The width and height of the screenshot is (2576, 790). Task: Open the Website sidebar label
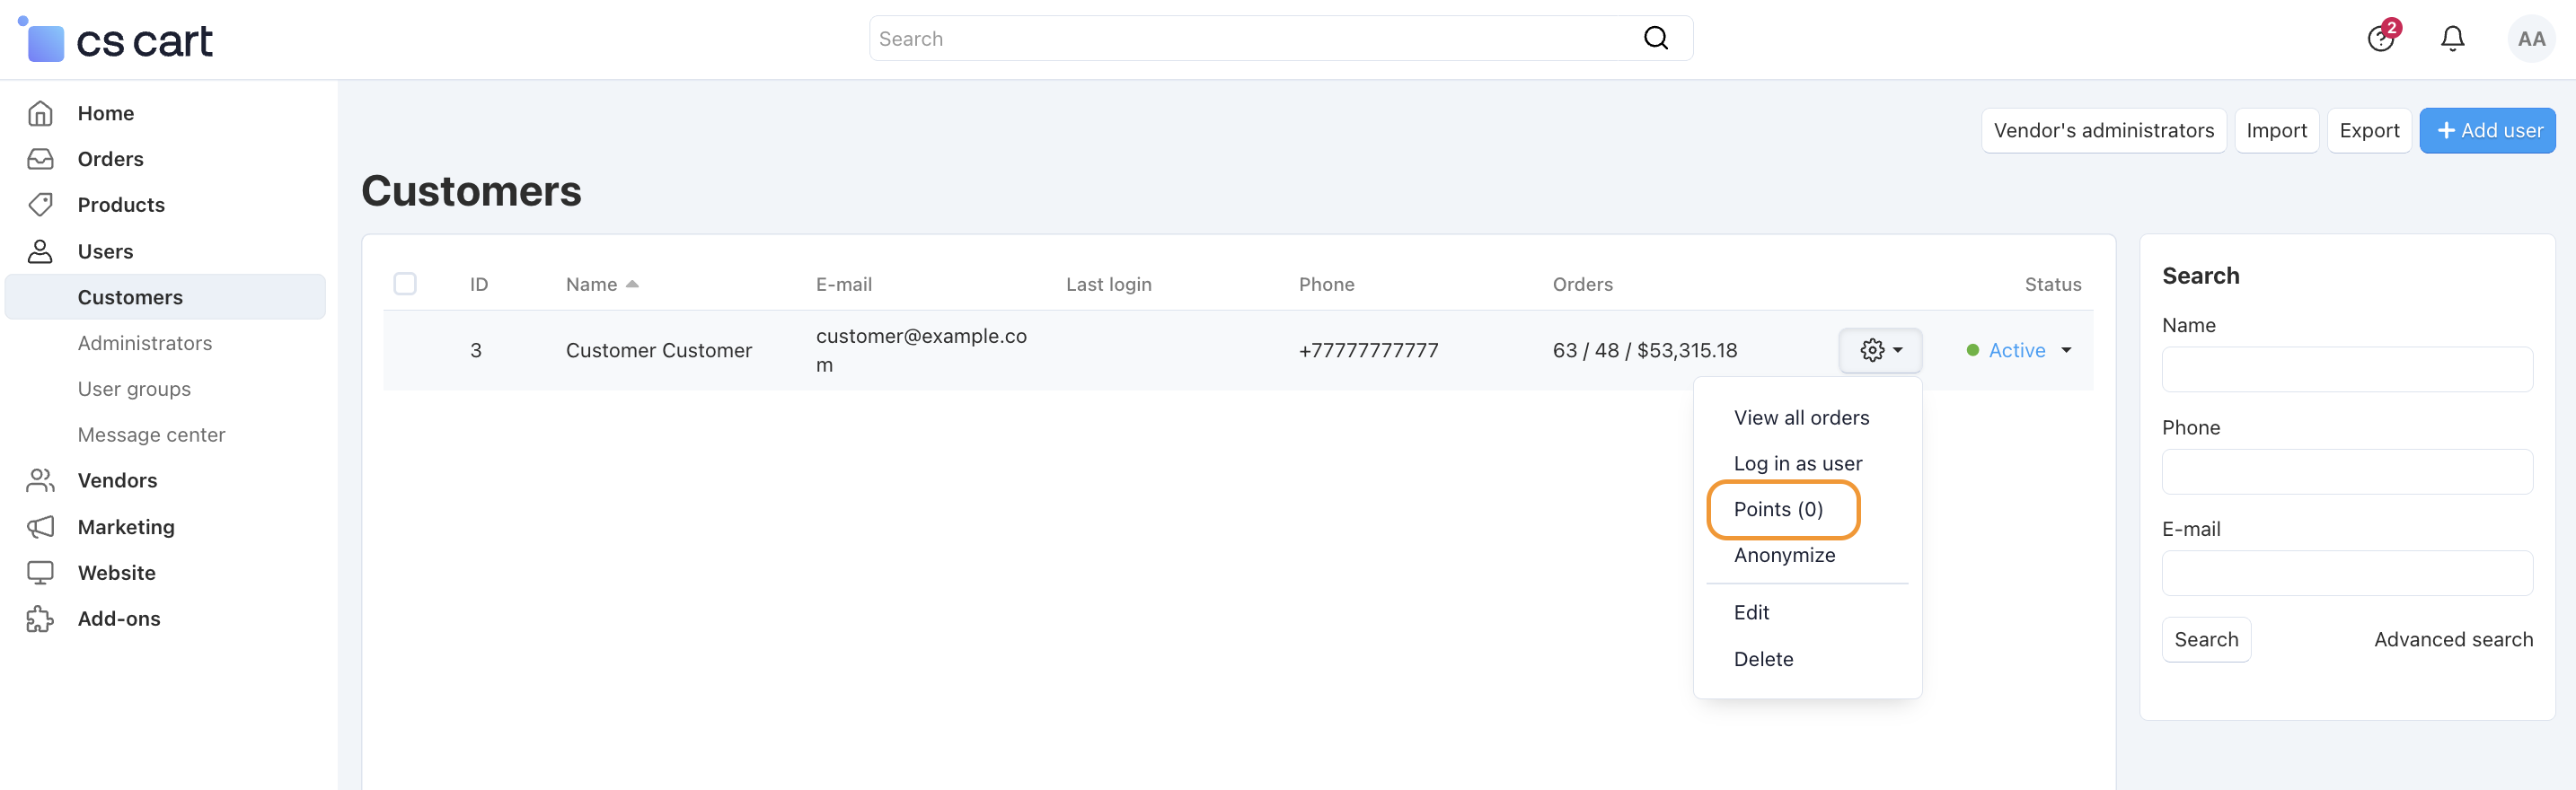click(116, 573)
